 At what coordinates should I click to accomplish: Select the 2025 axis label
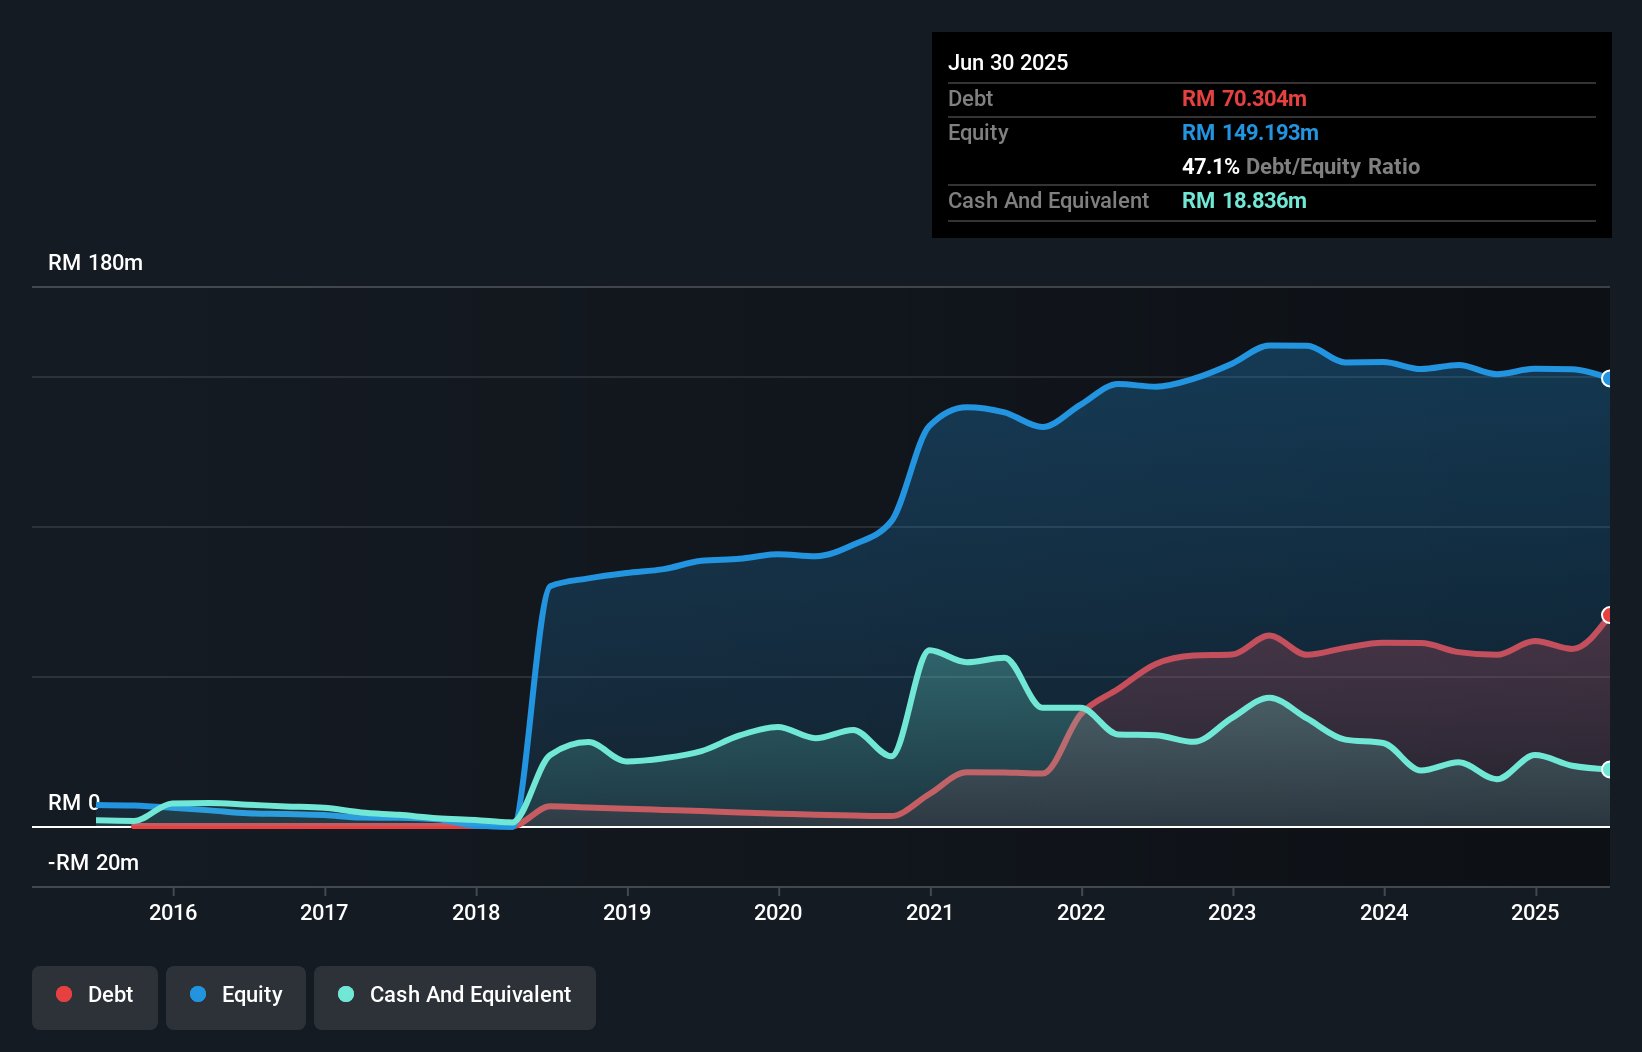point(1536,912)
